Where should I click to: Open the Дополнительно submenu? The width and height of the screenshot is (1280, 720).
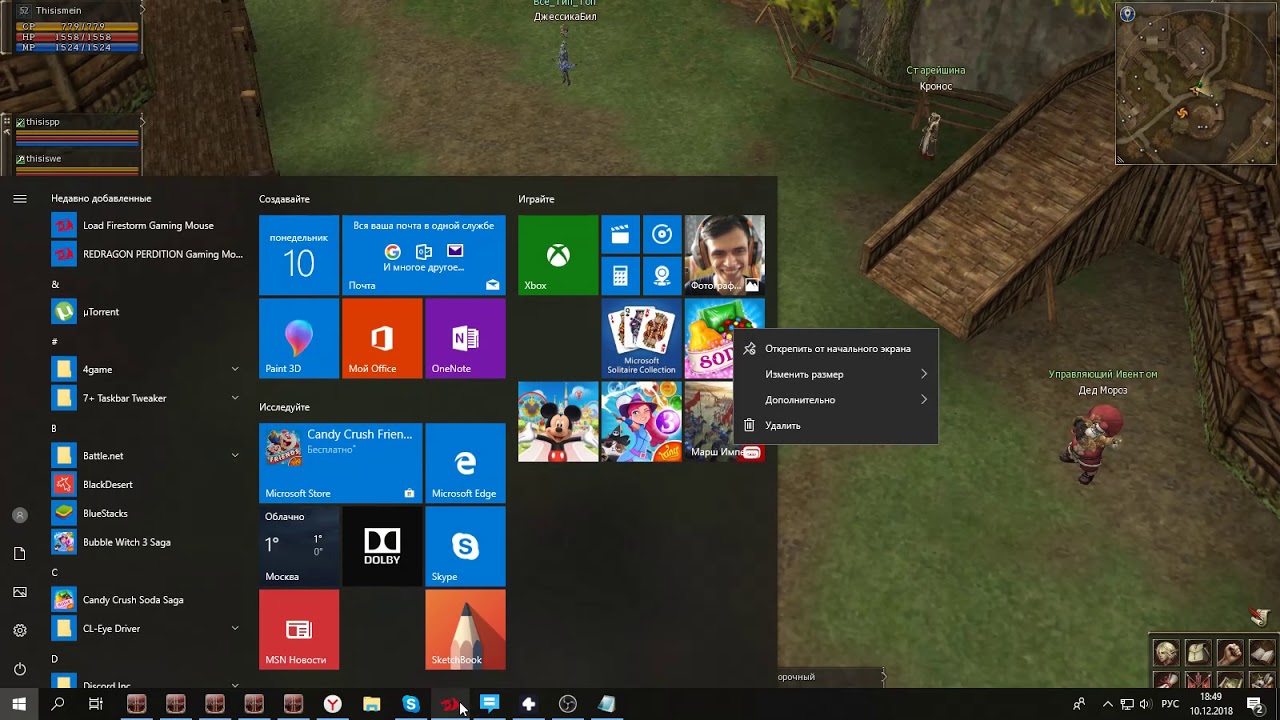(x=836, y=400)
